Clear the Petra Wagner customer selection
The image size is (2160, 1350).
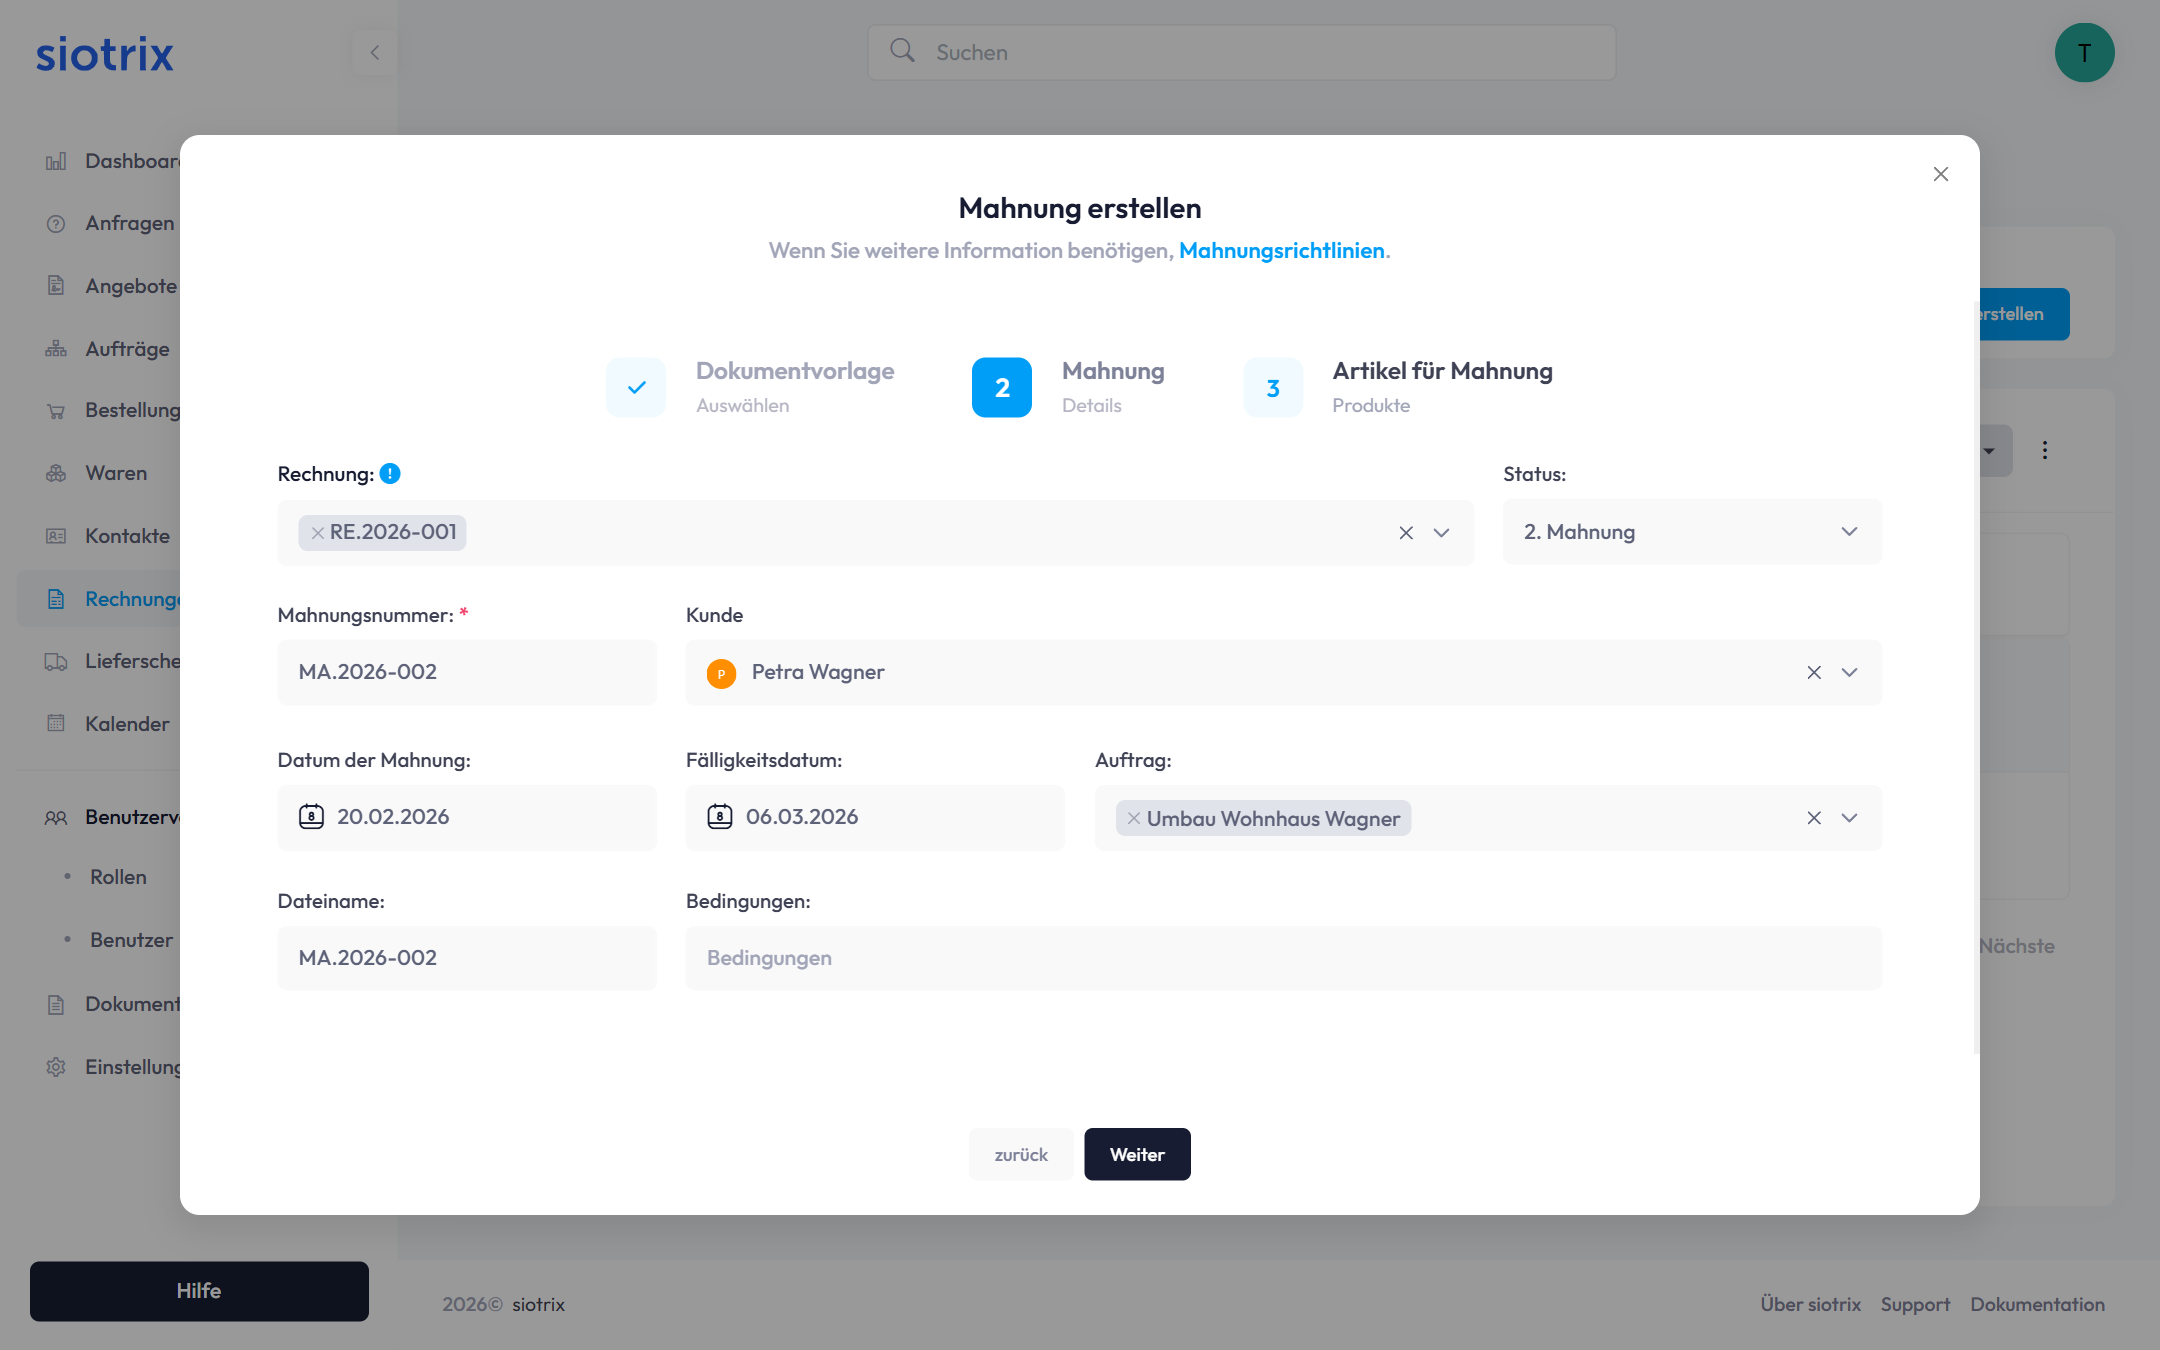(1813, 673)
